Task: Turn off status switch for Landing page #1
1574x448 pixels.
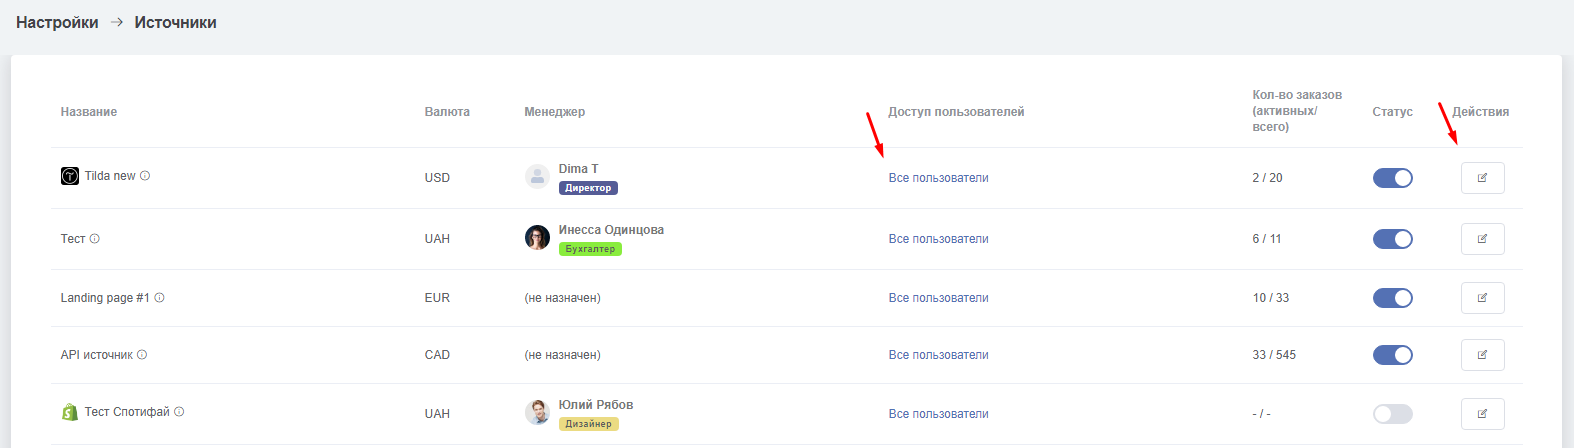Action: (1392, 298)
